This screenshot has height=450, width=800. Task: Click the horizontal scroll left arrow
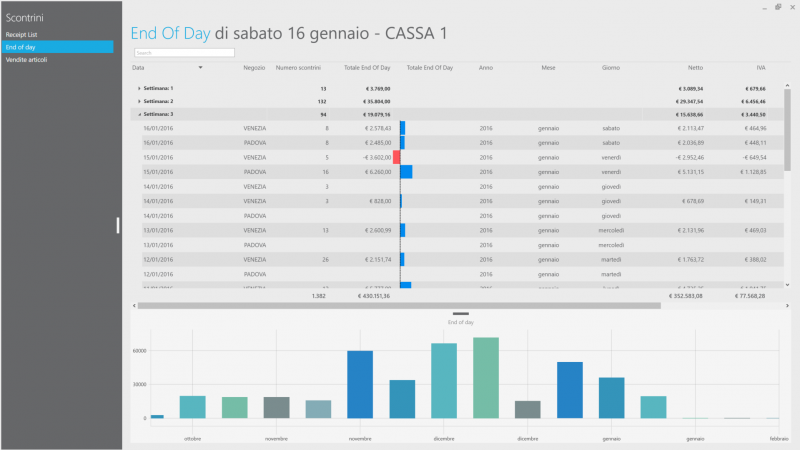[134, 306]
